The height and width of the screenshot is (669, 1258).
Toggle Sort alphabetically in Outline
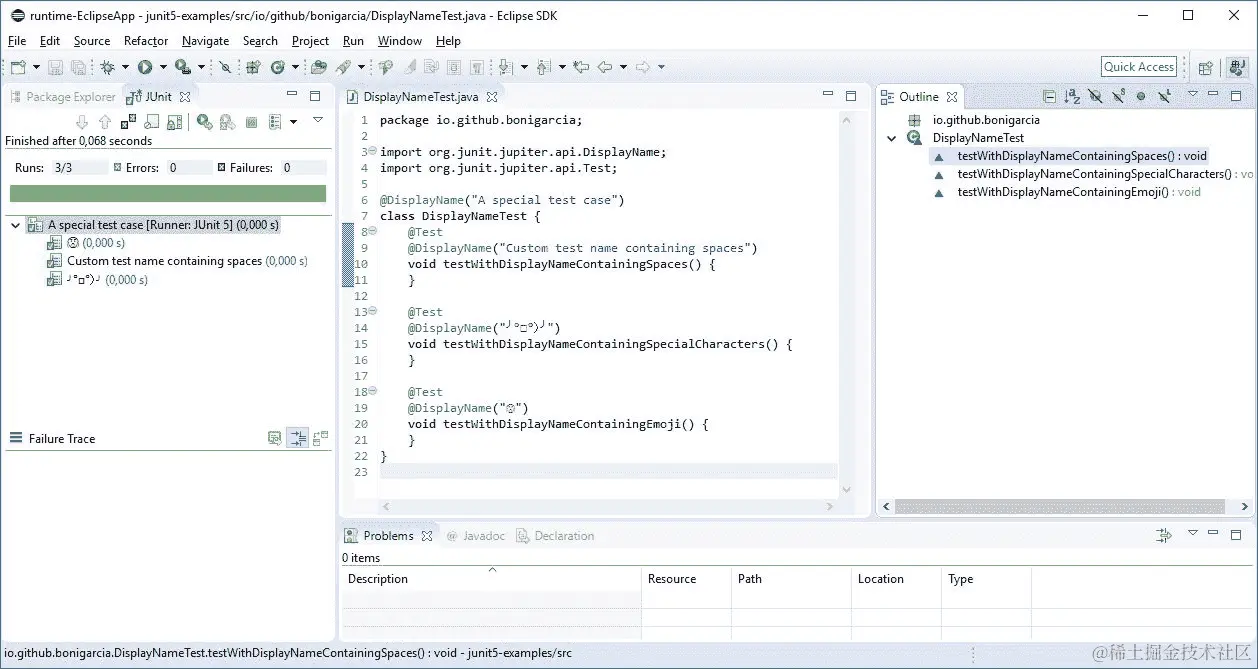click(1072, 97)
